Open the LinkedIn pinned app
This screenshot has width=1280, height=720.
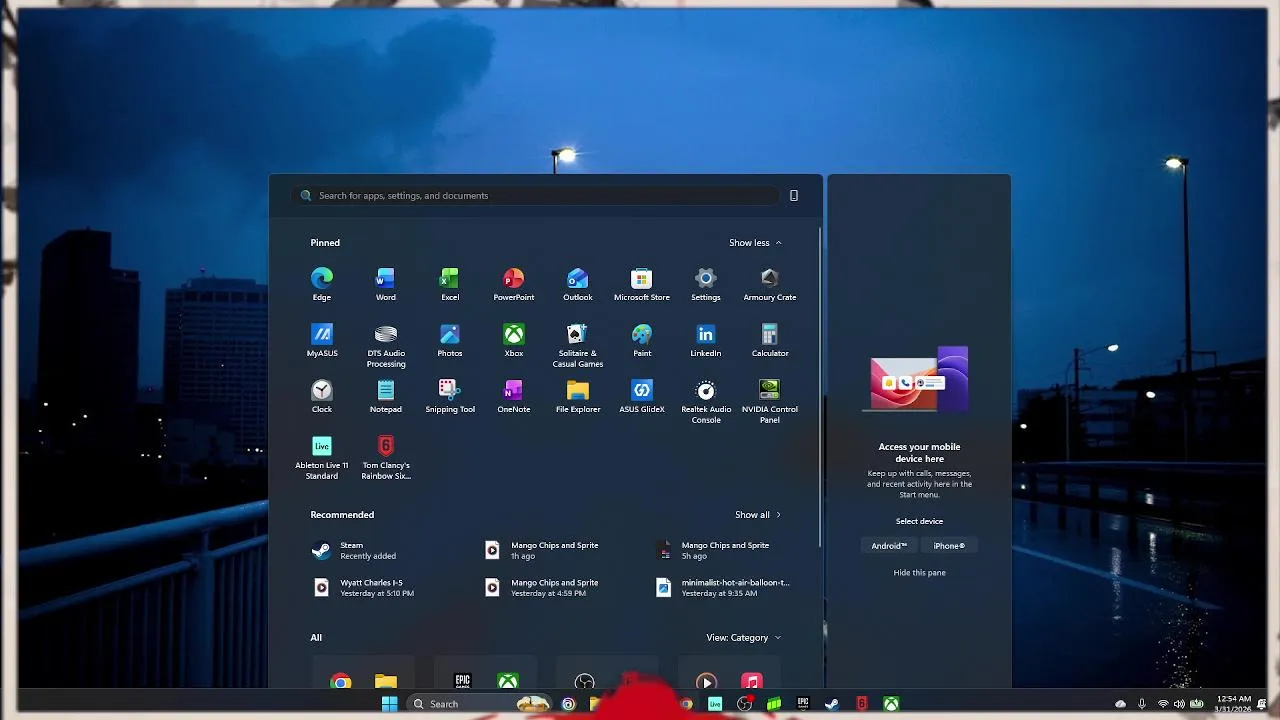click(x=706, y=340)
